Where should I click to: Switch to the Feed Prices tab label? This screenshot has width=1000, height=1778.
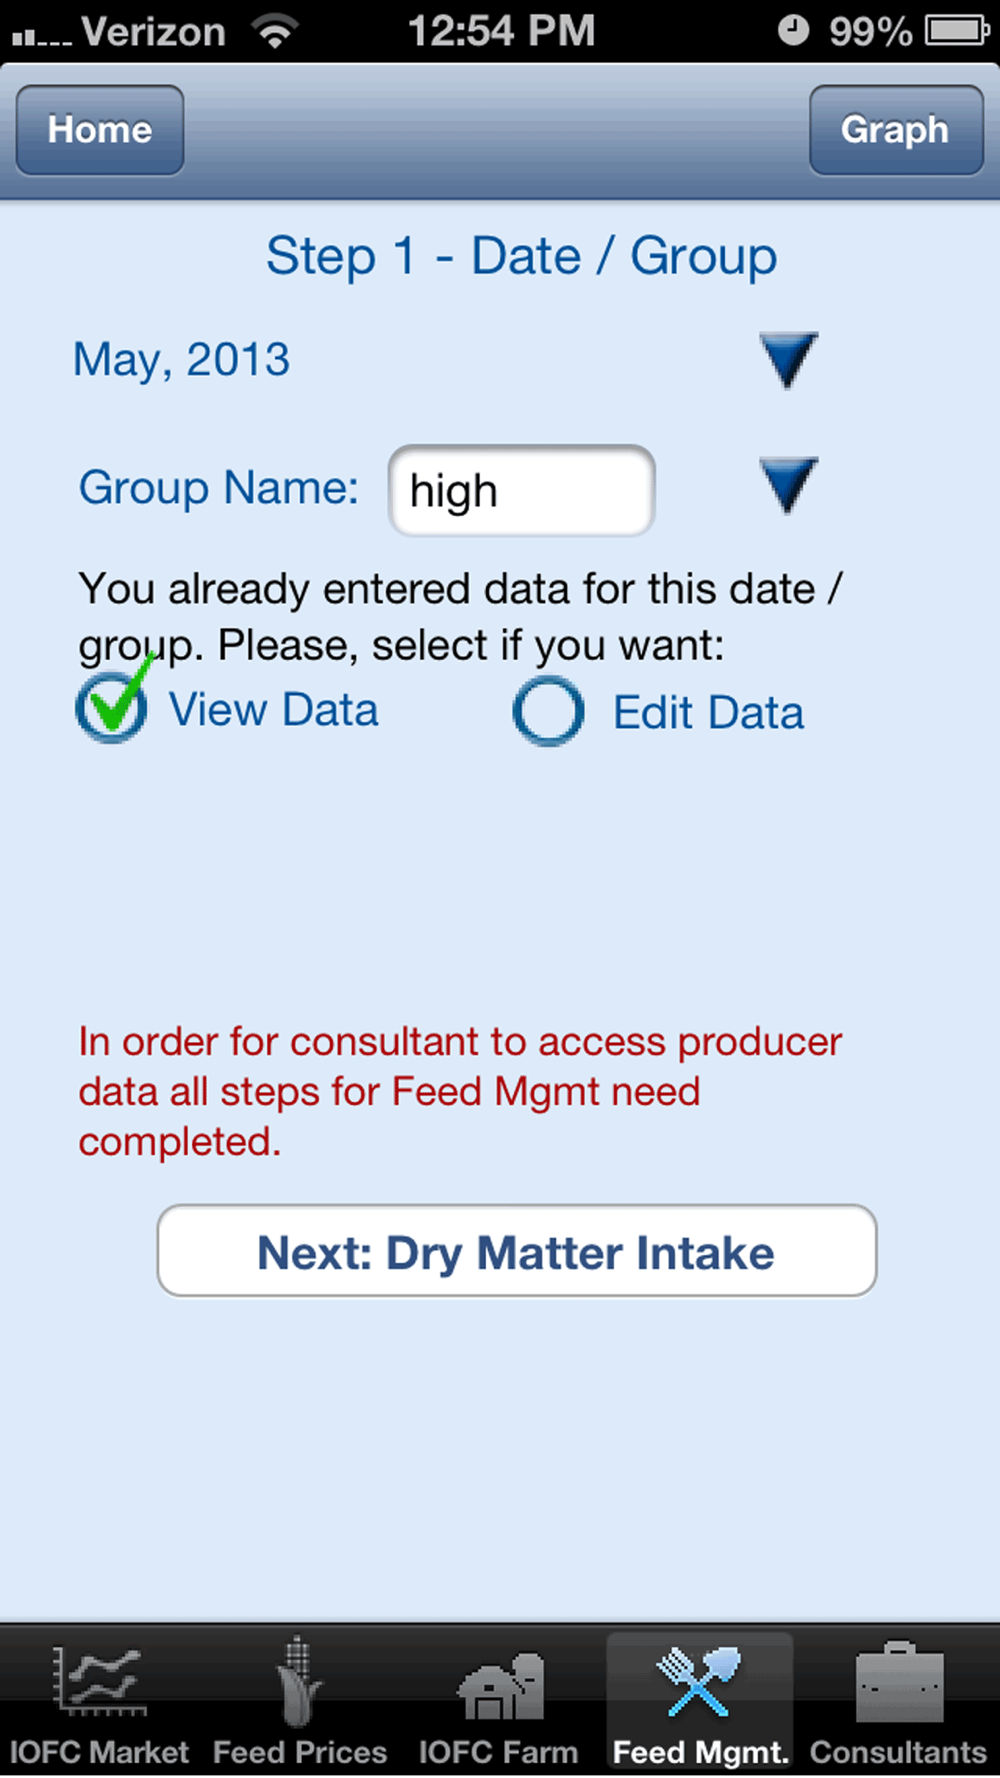[x=300, y=1752]
